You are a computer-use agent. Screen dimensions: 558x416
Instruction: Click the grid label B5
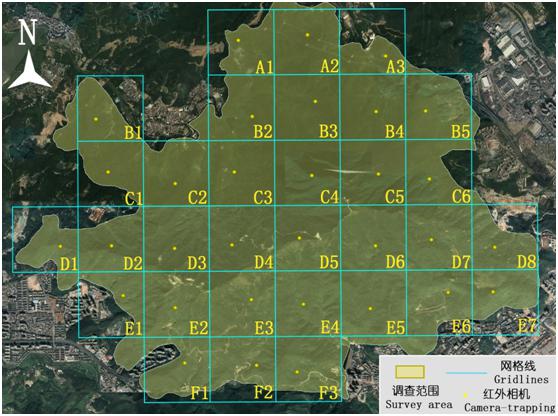tap(461, 131)
